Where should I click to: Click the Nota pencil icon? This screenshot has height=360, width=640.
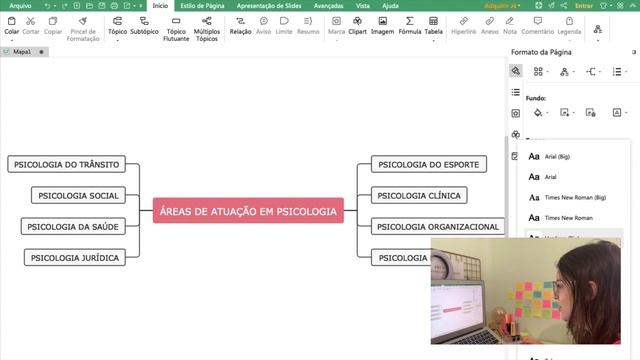pos(510,21)
